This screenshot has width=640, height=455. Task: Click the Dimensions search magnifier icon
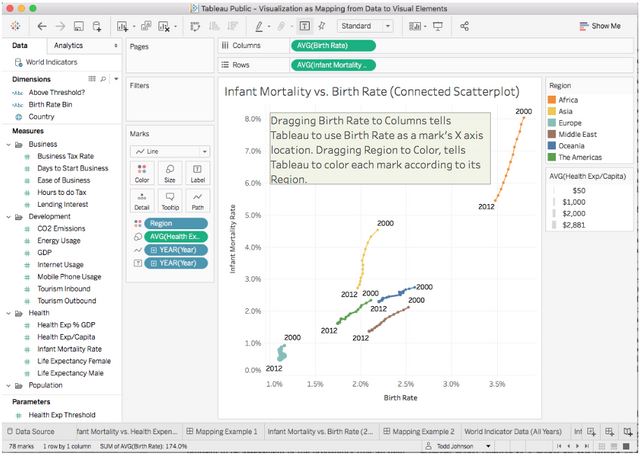click(103, 79)
